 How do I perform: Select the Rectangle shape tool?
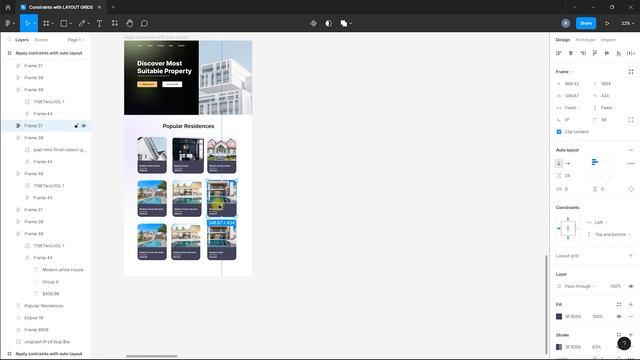click(64, 23)
